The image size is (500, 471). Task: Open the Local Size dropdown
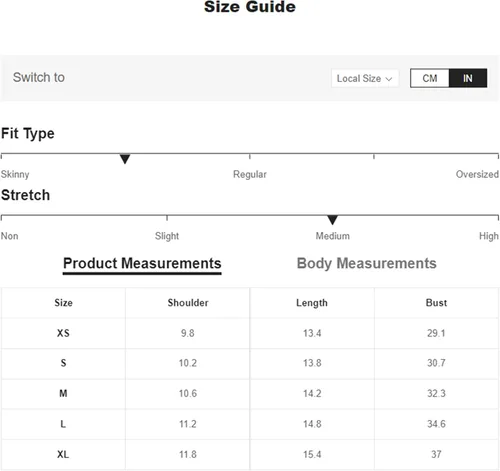pyautogui.click(x=365, y=78)
